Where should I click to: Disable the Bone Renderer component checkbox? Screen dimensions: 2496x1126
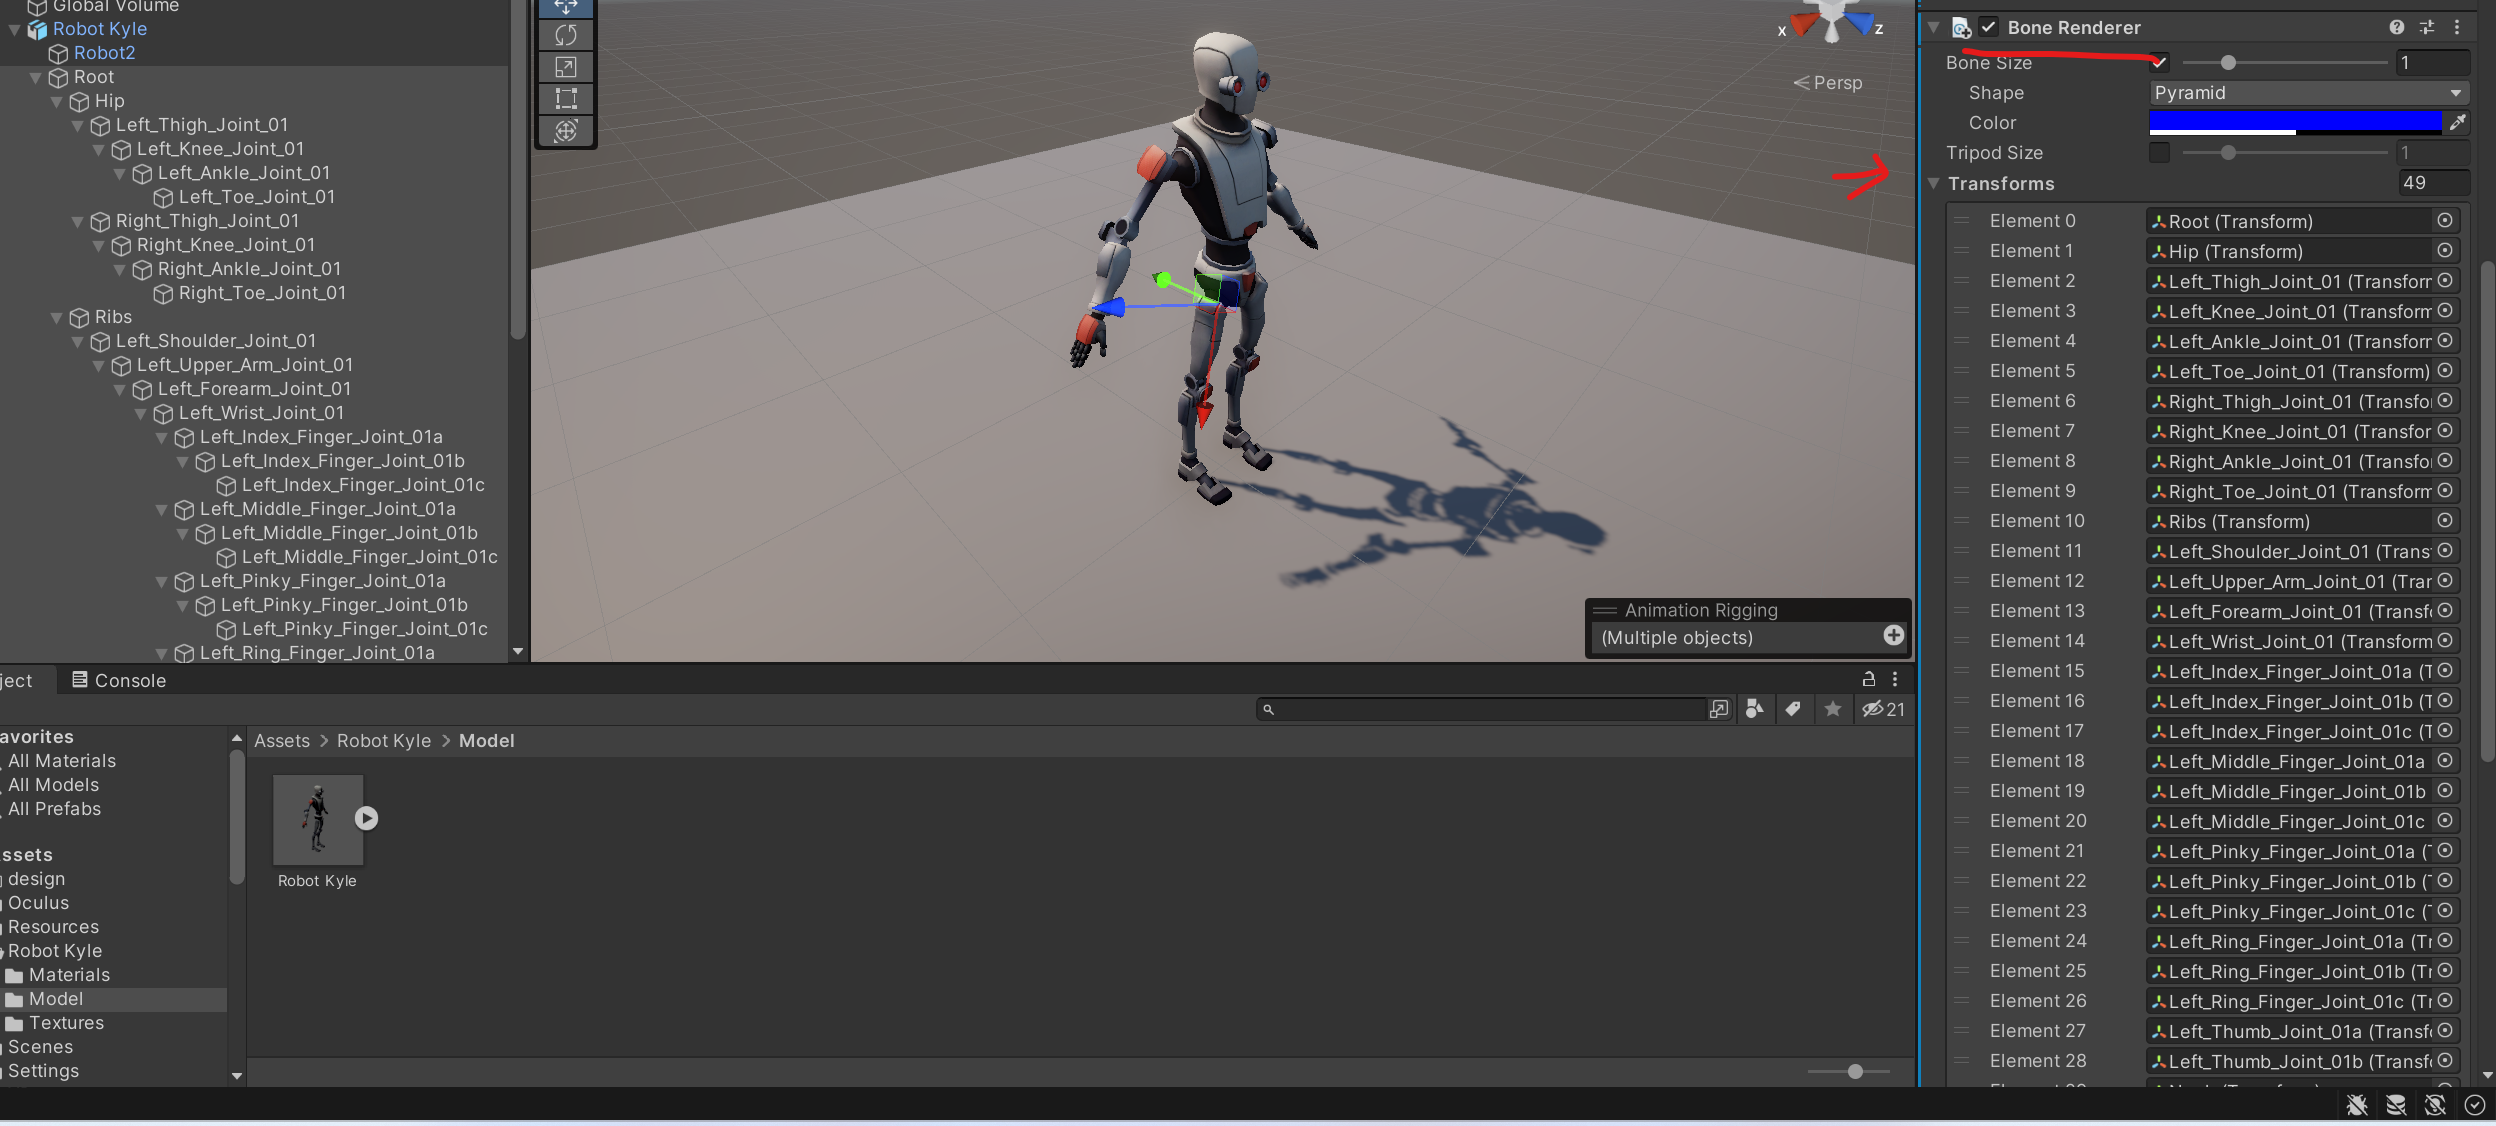(1988, 27)
